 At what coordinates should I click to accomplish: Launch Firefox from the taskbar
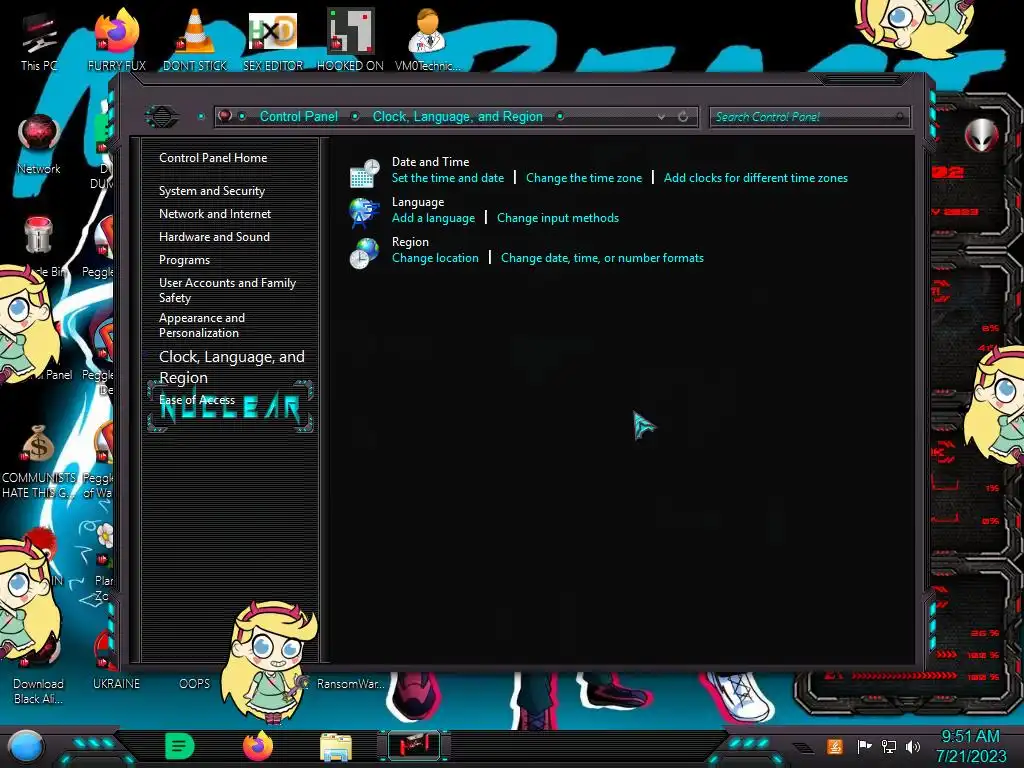point(258,746)
